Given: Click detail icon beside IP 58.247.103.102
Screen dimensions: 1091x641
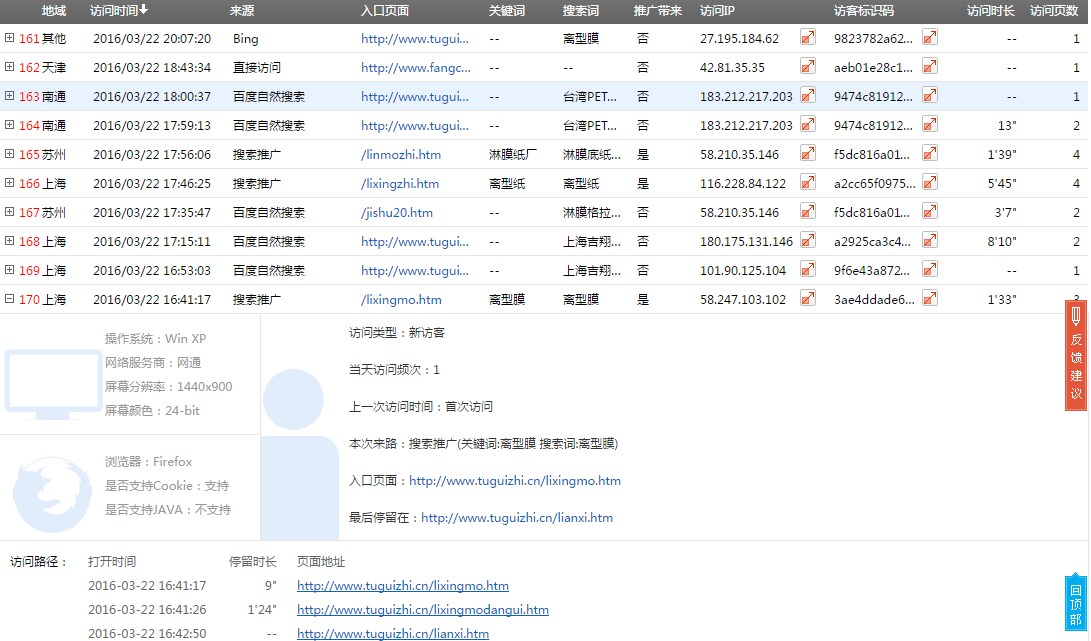Looking at the screenshot, I should 807,299.
